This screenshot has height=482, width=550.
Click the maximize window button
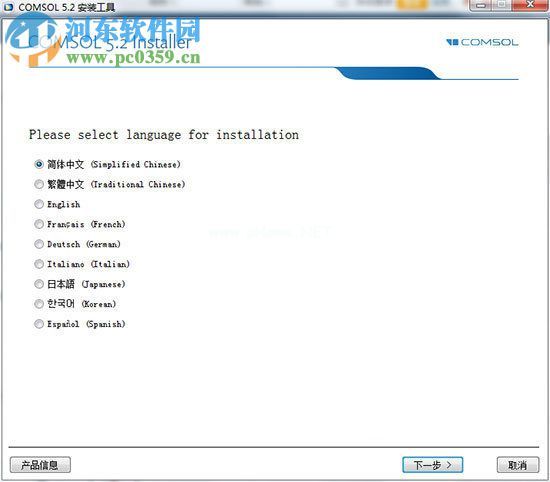502,5
